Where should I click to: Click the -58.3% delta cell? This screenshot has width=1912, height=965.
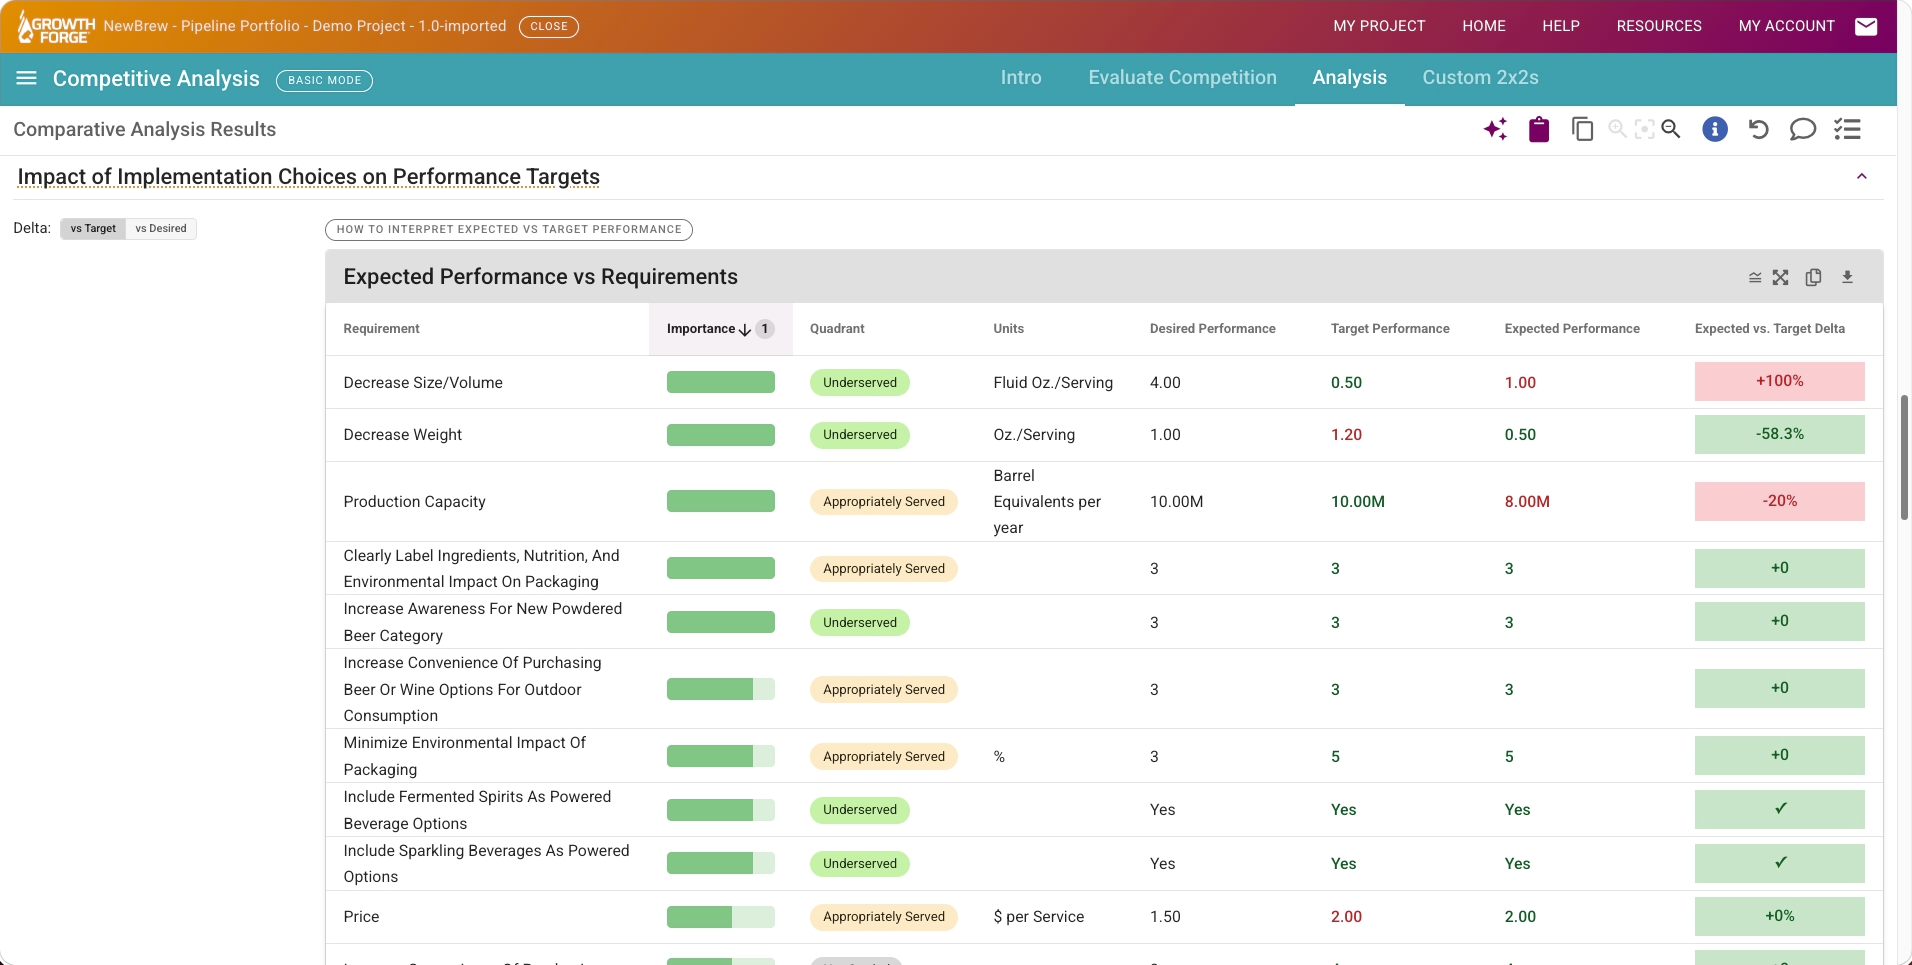[x=1779, y=434]
